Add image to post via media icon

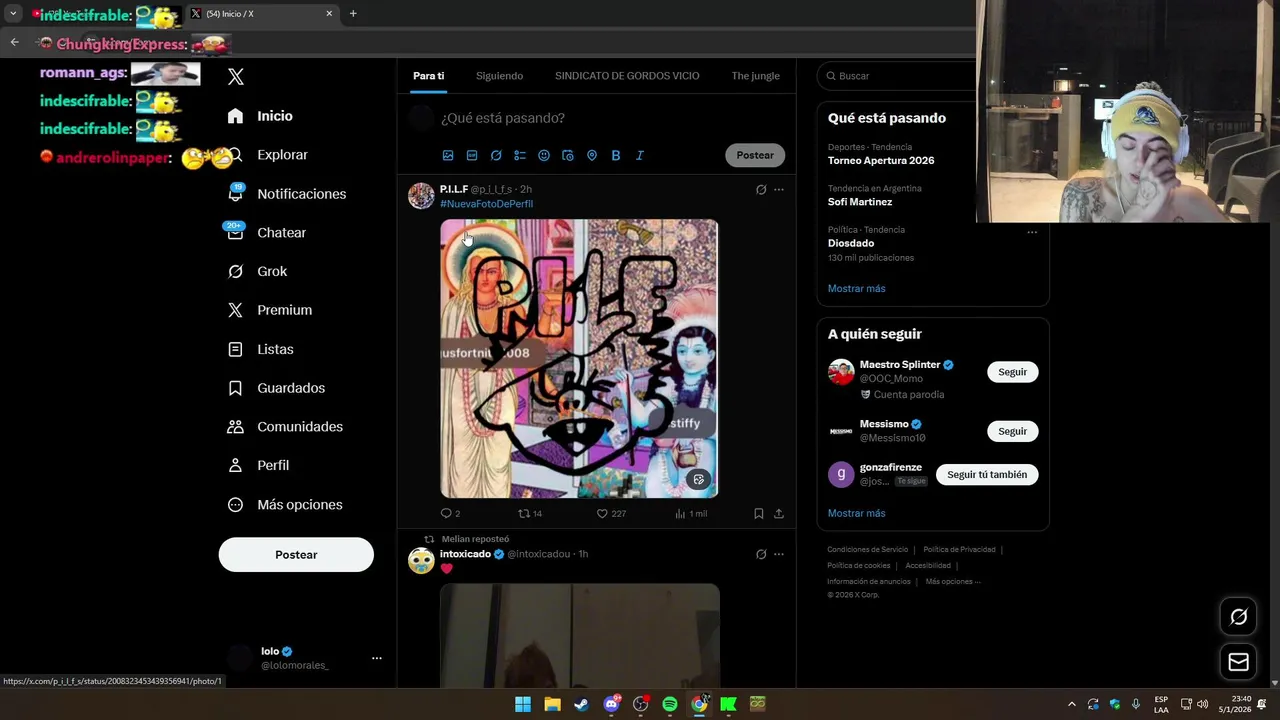tap(448, 155)
